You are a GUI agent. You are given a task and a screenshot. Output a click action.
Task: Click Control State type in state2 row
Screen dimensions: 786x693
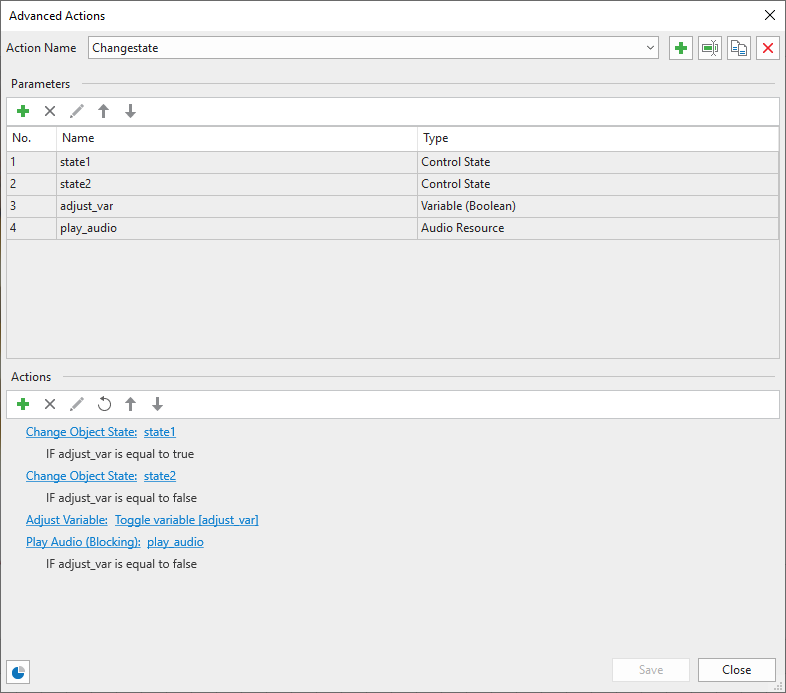coord(598,185)
